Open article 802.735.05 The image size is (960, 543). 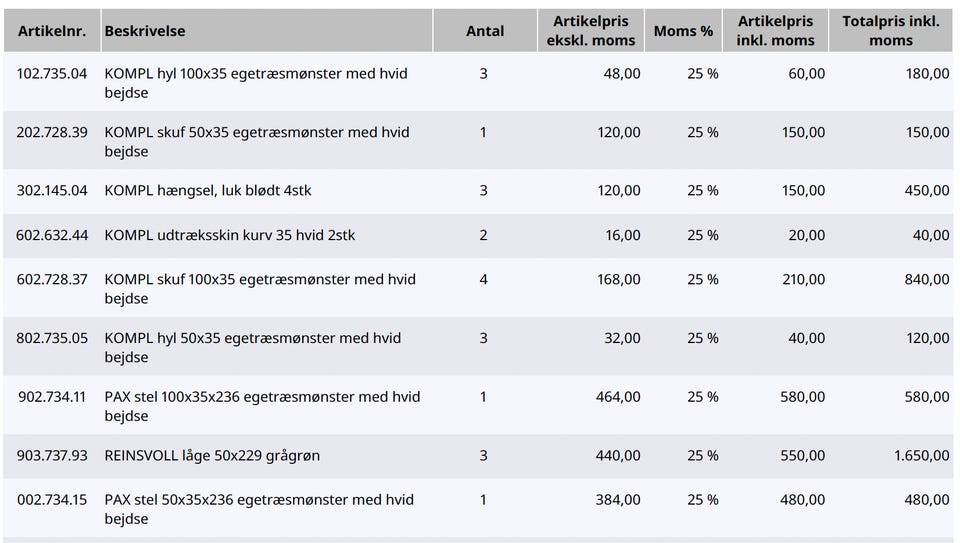pos(52,339)
